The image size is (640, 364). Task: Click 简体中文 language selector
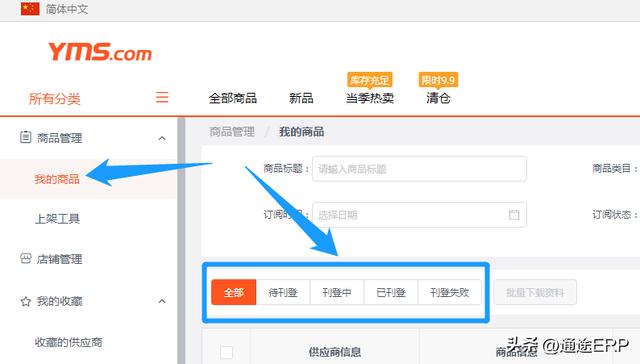tap(67, 9)
